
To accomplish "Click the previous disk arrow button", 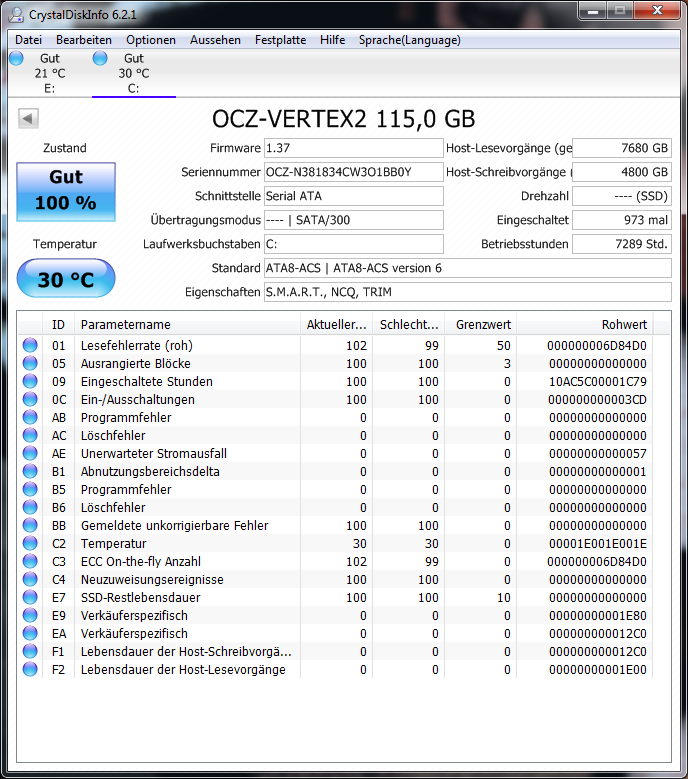I will [x=28, y=118].
